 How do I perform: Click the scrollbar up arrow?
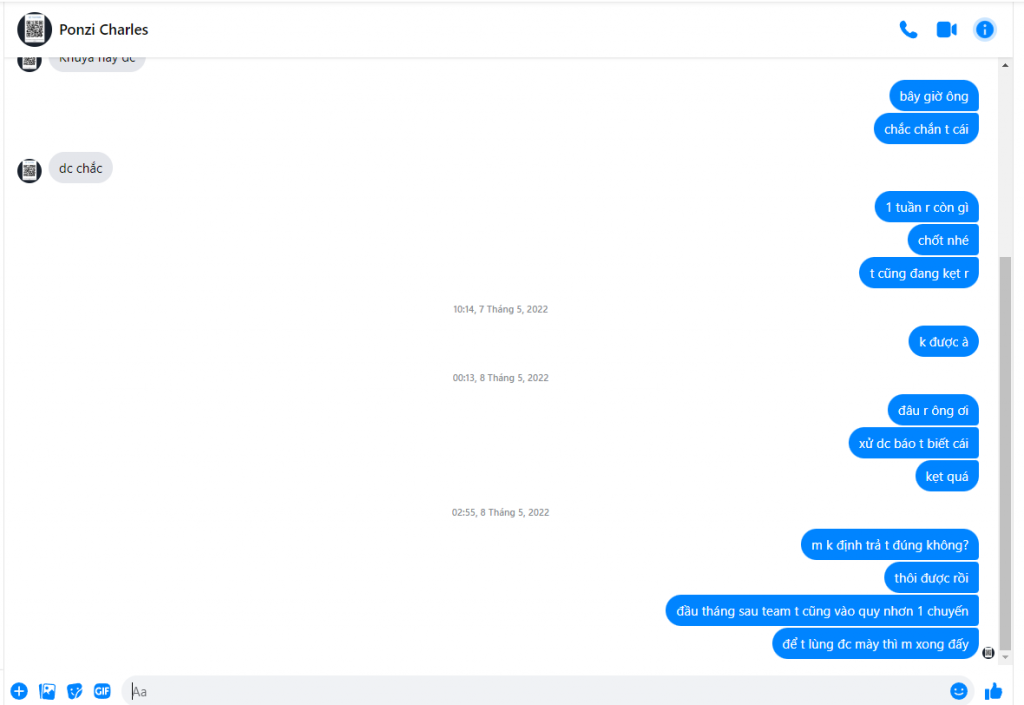1005,65
